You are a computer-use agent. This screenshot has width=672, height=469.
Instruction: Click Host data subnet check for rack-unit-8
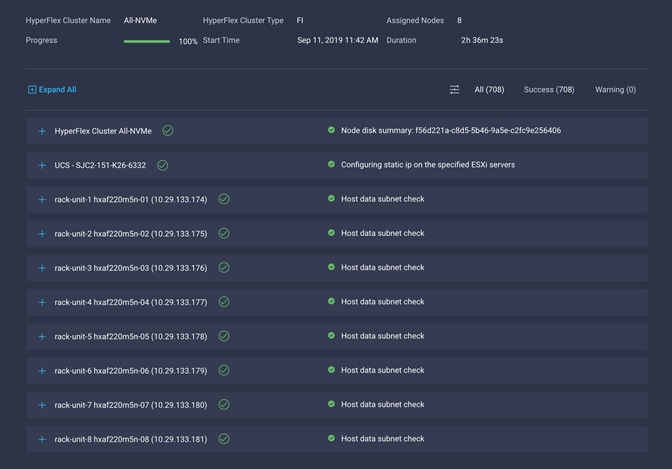[383, 439]
